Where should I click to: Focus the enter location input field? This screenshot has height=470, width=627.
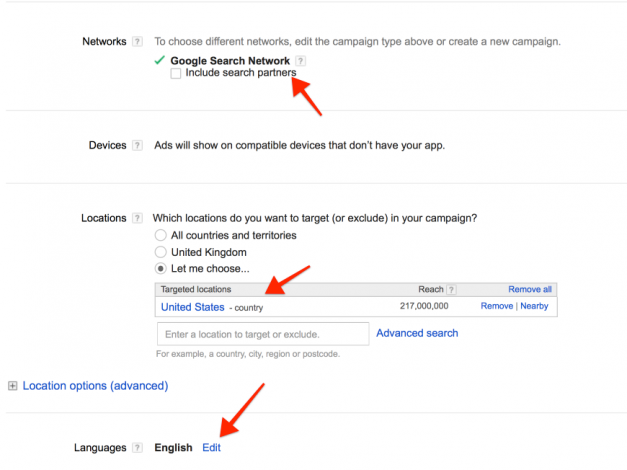point(263,333)
